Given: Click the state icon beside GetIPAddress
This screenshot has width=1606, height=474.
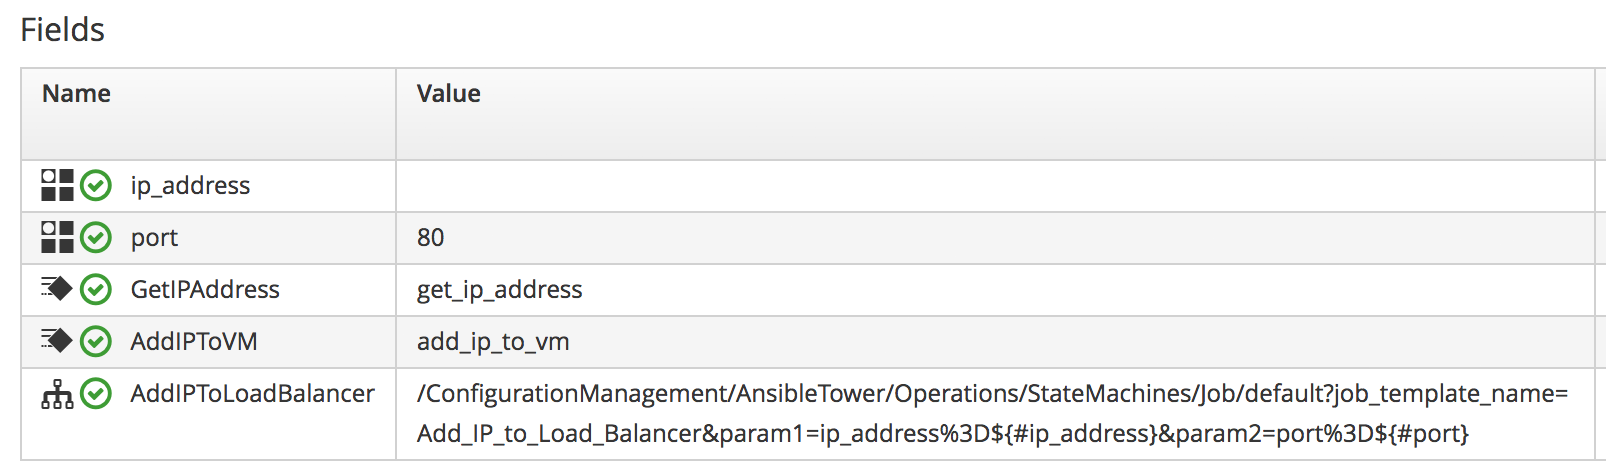Looking at the screenshot, I should [57, 289].
